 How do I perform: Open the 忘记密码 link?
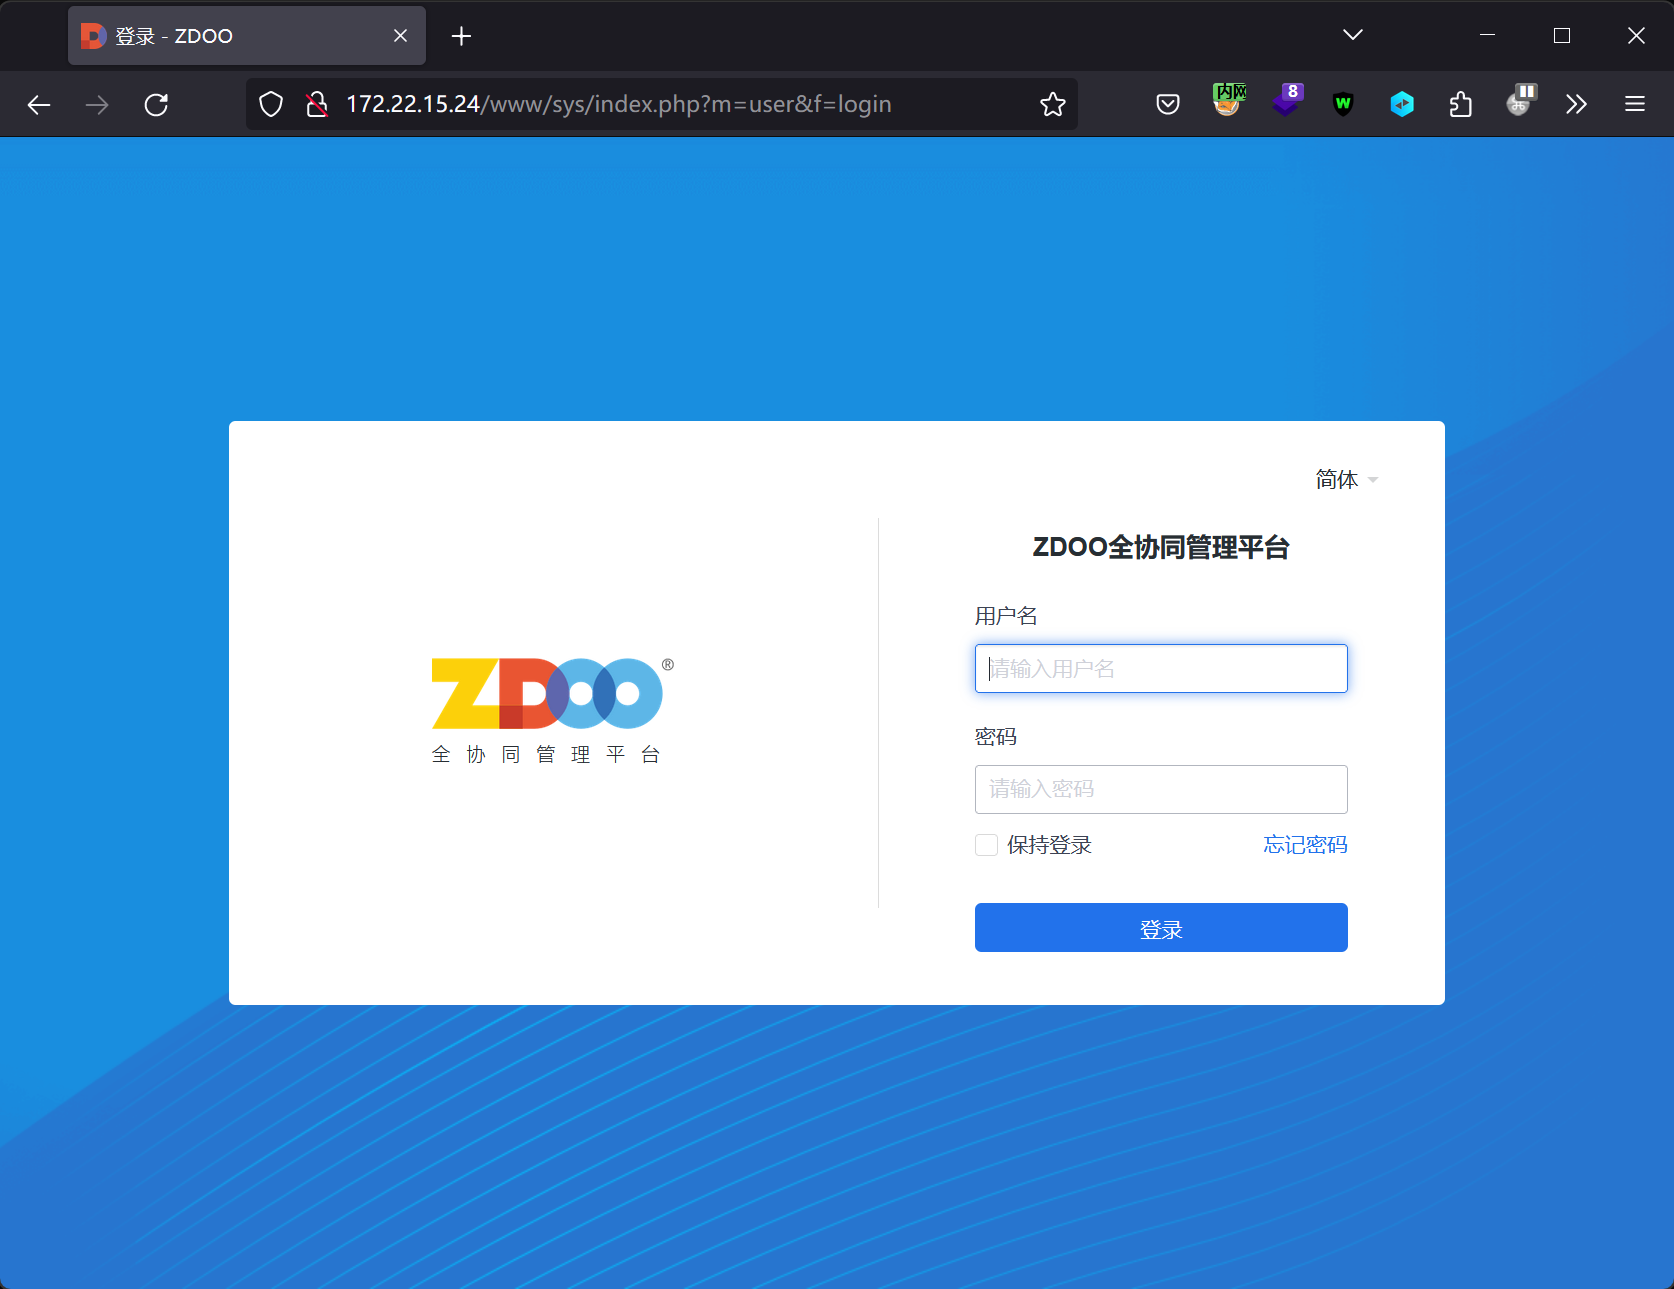tap(1305, 845)
